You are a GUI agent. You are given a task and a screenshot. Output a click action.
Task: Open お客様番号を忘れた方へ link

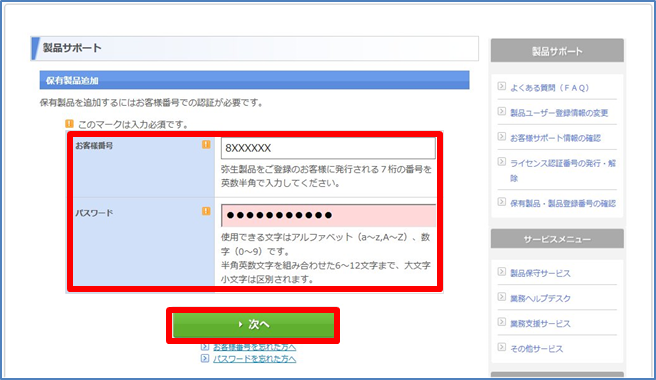254,347
